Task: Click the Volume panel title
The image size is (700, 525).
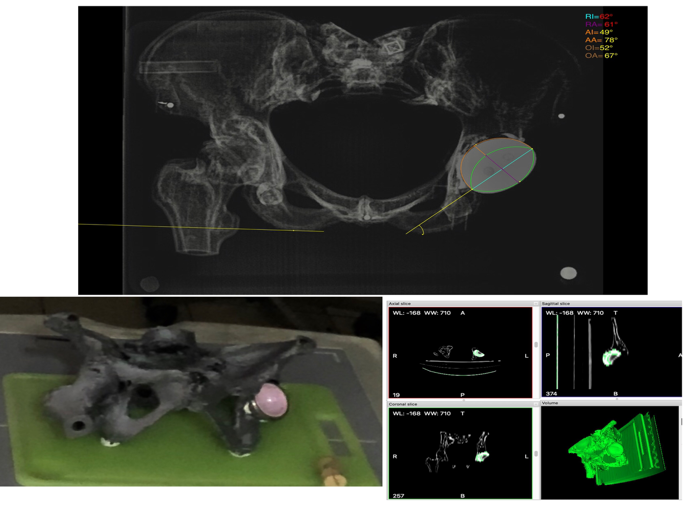Action: pyautogui.click(x=550, y=403)
